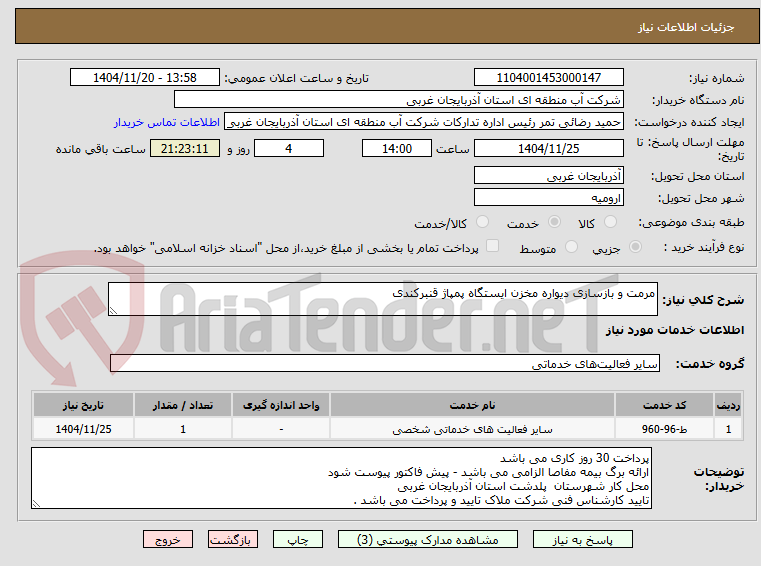Select the متوسط purchase type radio
761x566 pixels.
pyautogui.click(x=572, y=247)
